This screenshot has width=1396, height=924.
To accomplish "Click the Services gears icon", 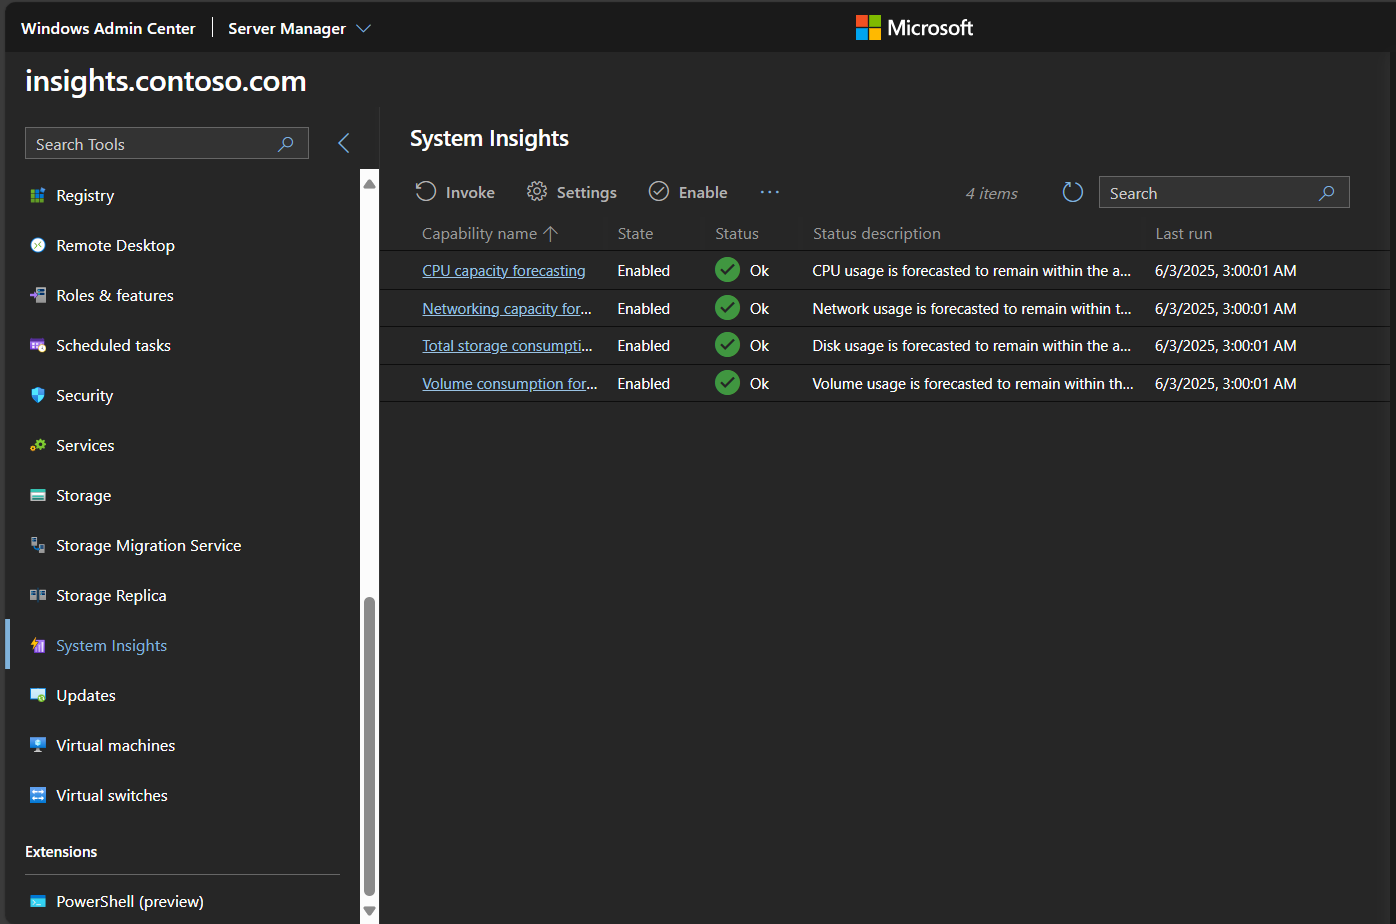I will pyautogui.click(x=38, y=446).
